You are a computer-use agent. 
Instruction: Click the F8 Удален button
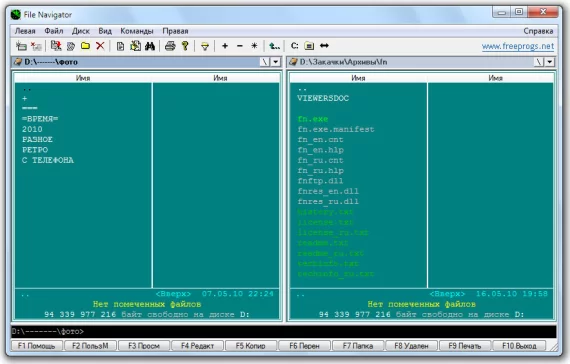click(x=412, y=346)
